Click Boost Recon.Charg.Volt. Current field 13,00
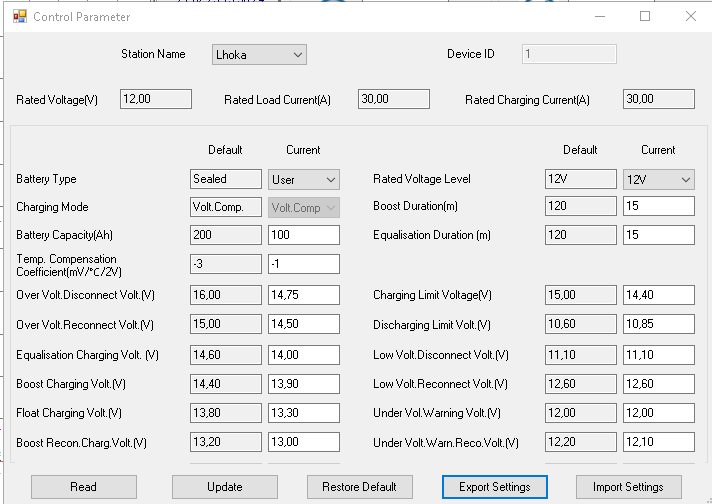Viewport: 712px width, 504px height. [304, 442]
